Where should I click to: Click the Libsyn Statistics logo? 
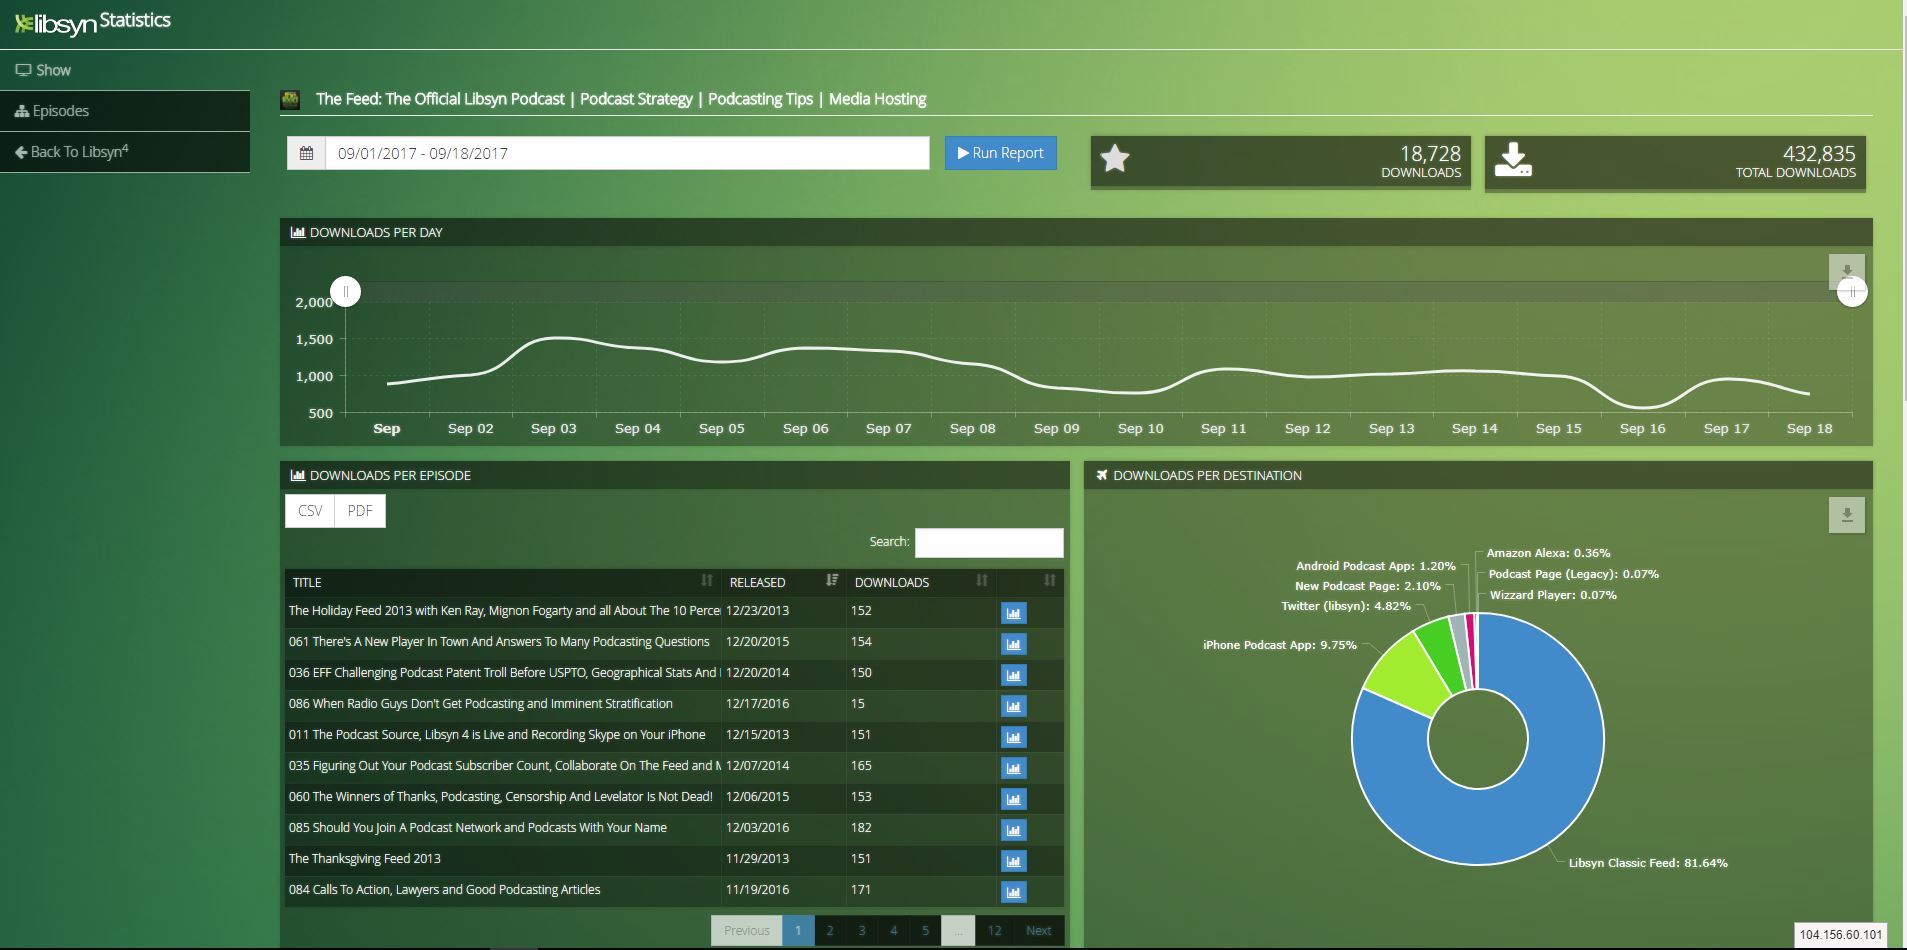point(92,22)
